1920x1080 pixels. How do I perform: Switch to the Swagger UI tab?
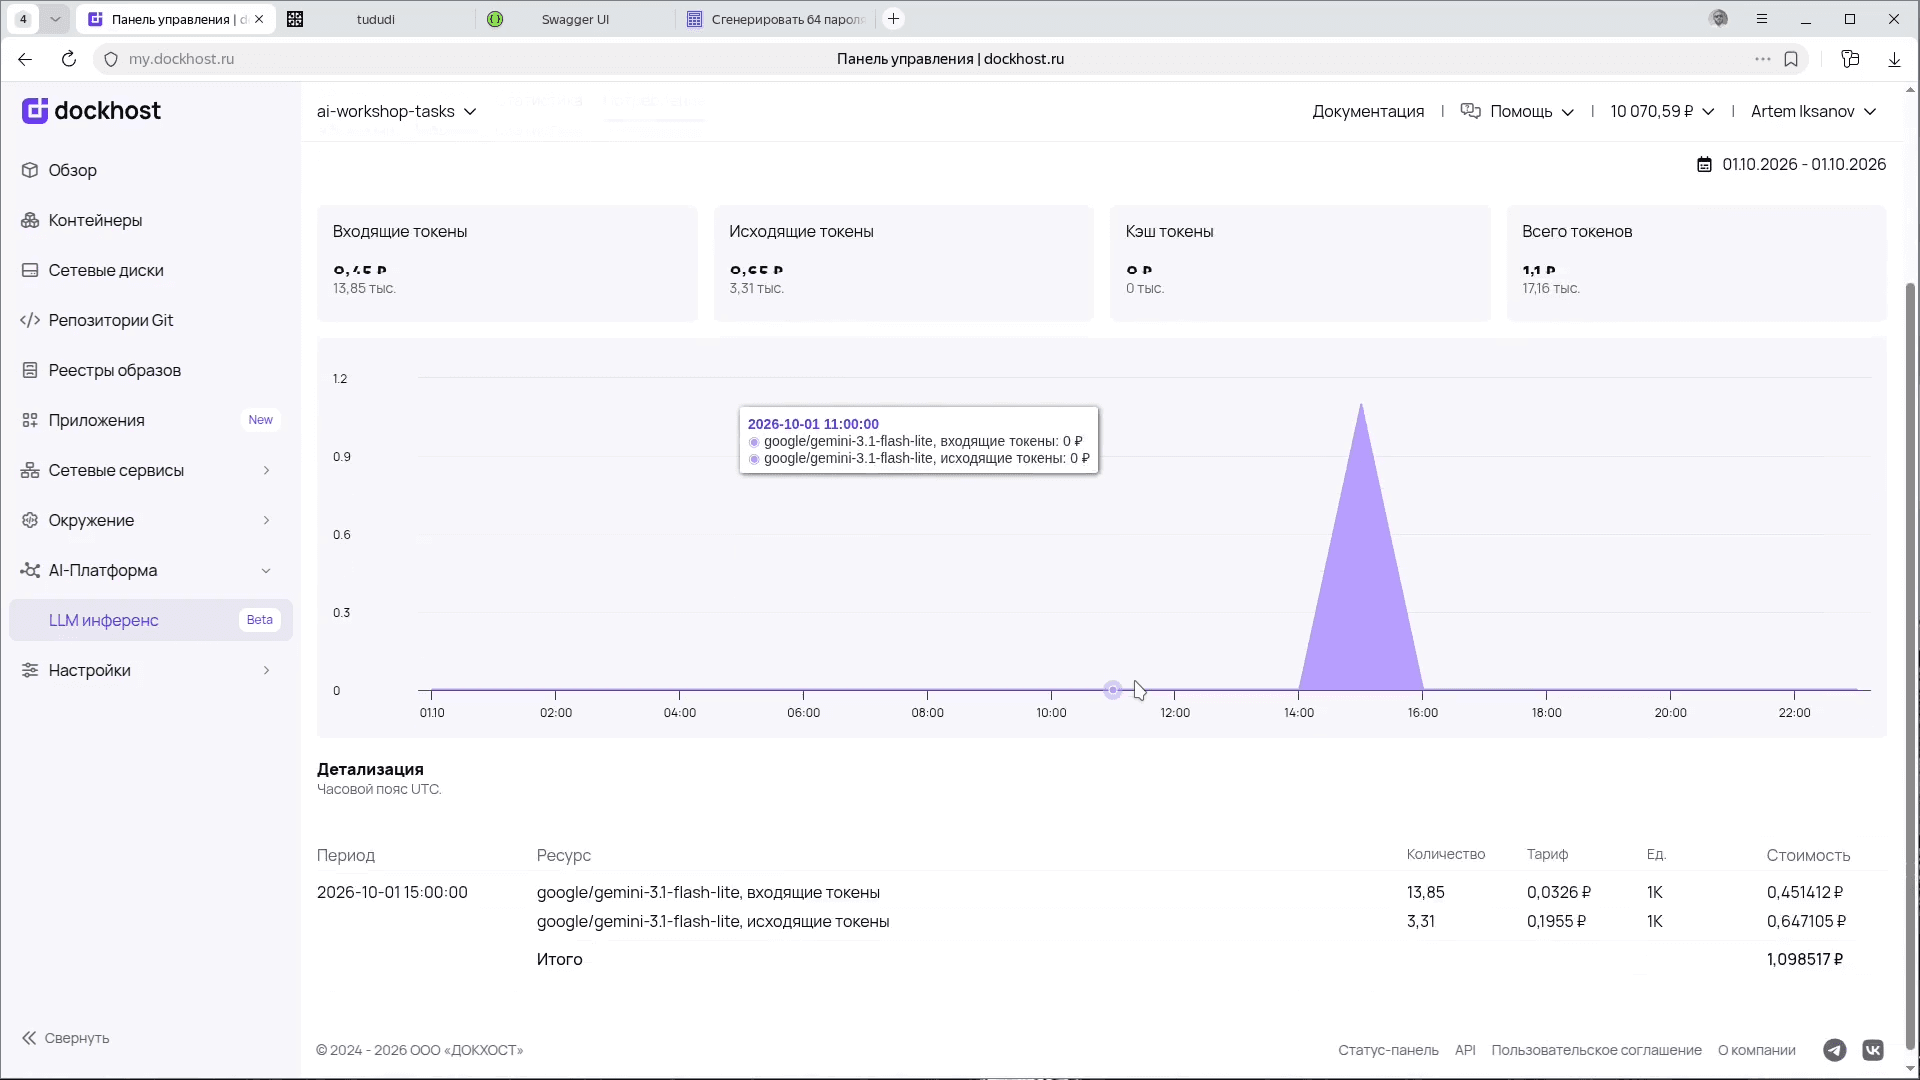coord(574,19)
